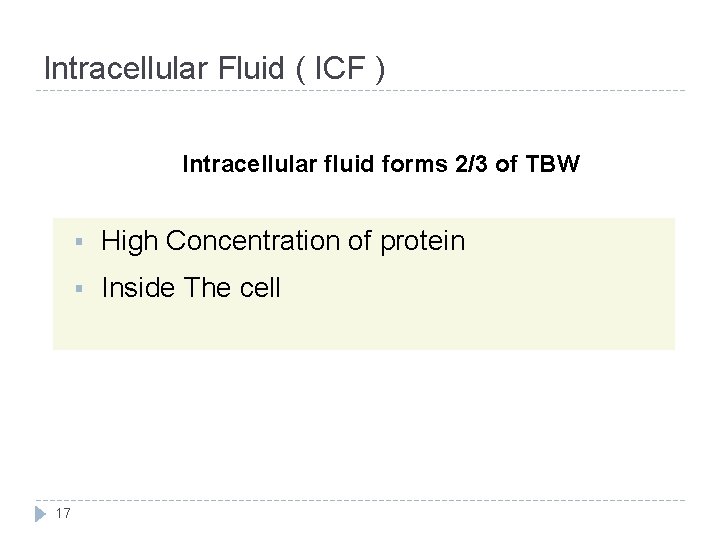720x540 pixels.
Task: Select the Inside The cell bullet text
Action: 191,289
